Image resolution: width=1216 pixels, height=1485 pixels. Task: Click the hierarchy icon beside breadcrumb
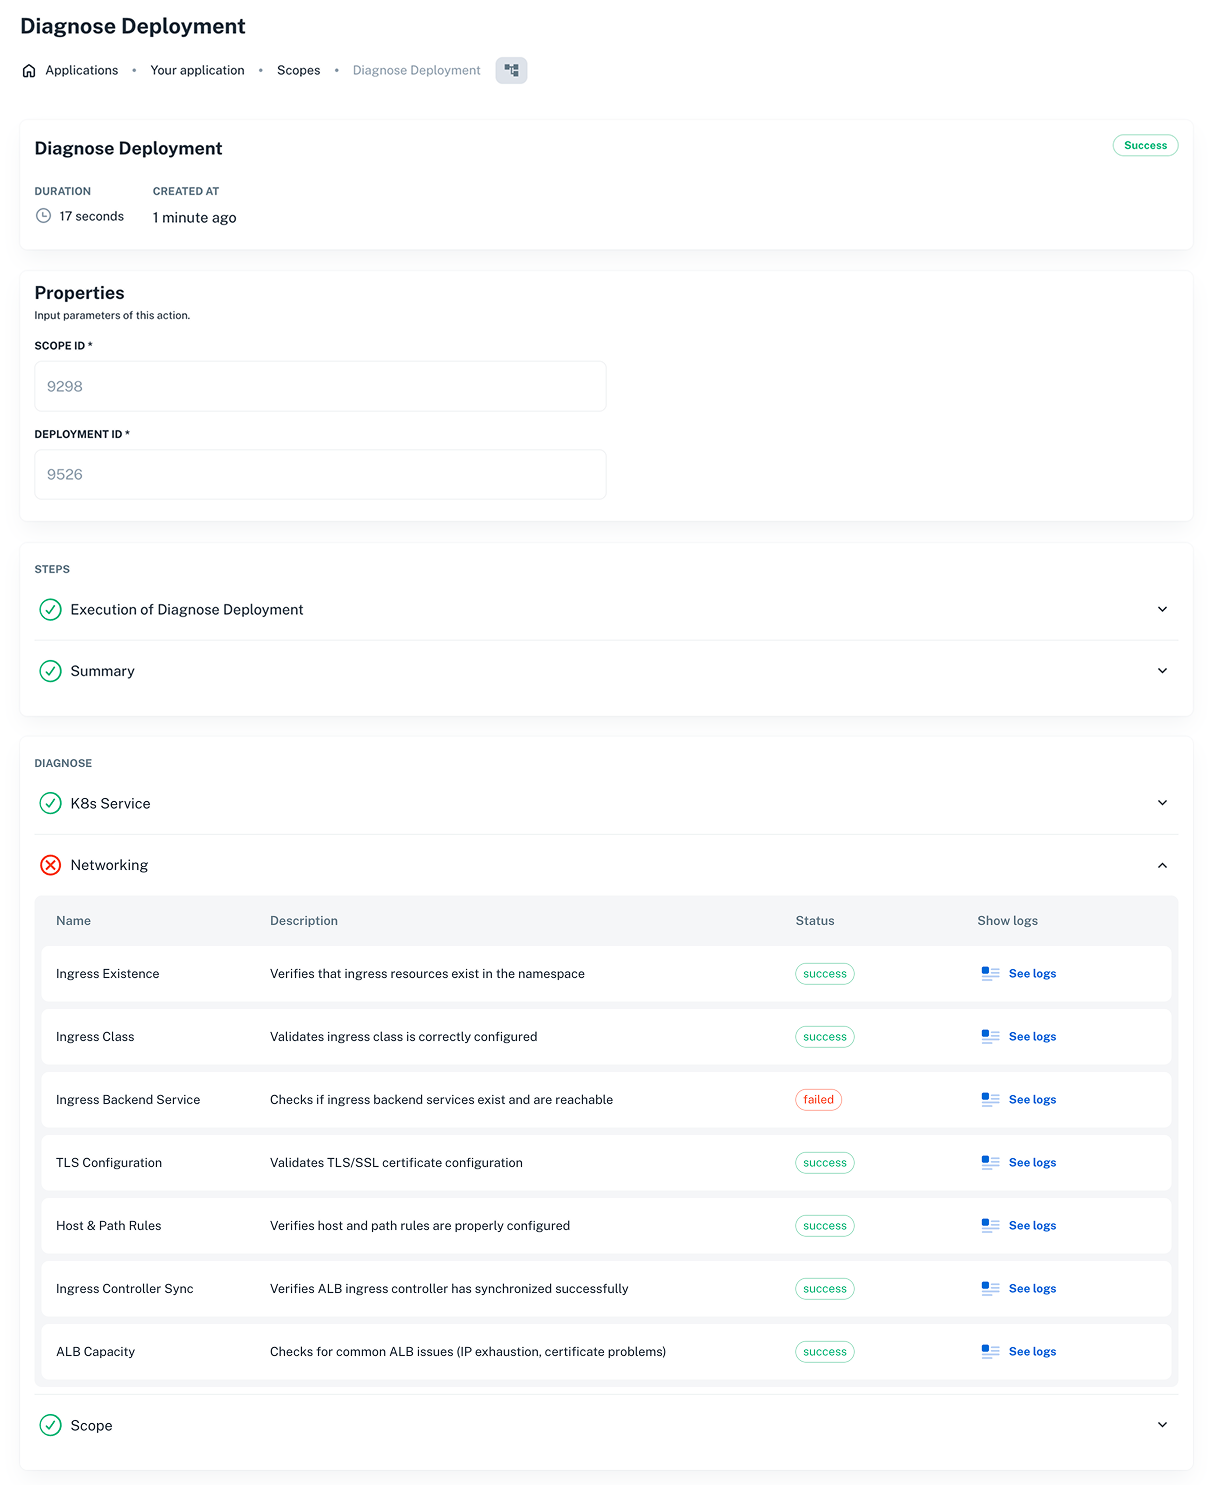pos(511,71)
